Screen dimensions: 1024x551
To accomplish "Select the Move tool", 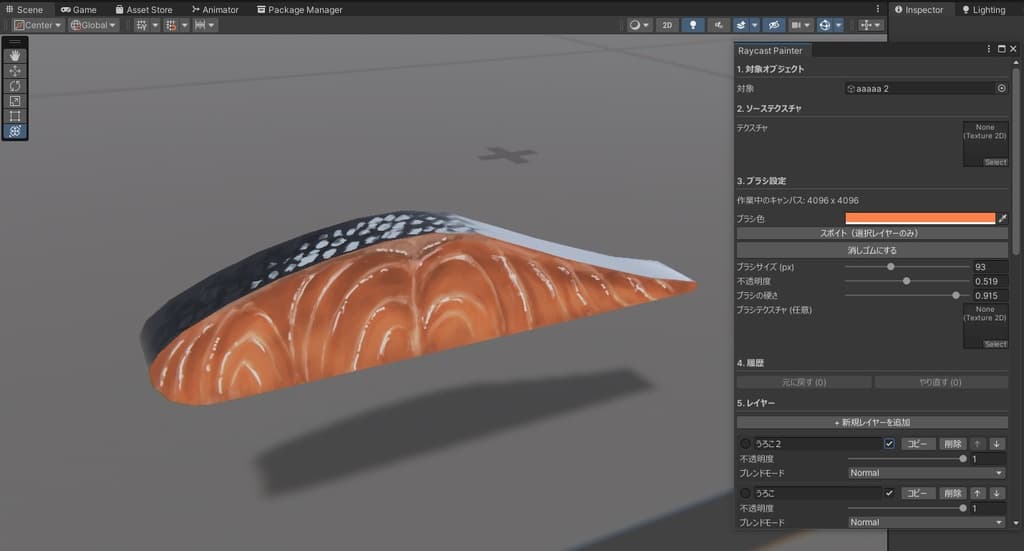I will tap(15, 71).
